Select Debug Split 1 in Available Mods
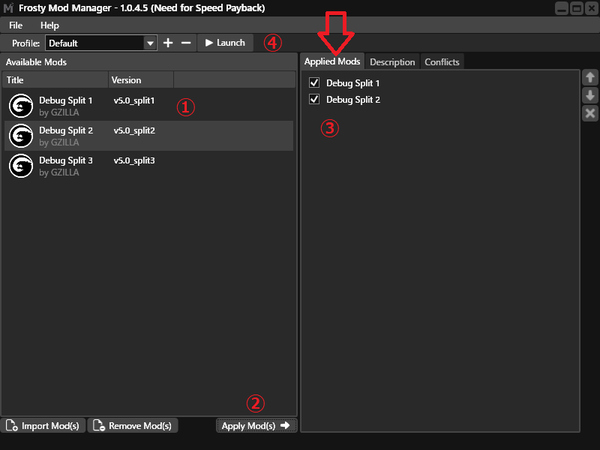The height and width of the screenshot is (450, 600). [x=149, y=106]
